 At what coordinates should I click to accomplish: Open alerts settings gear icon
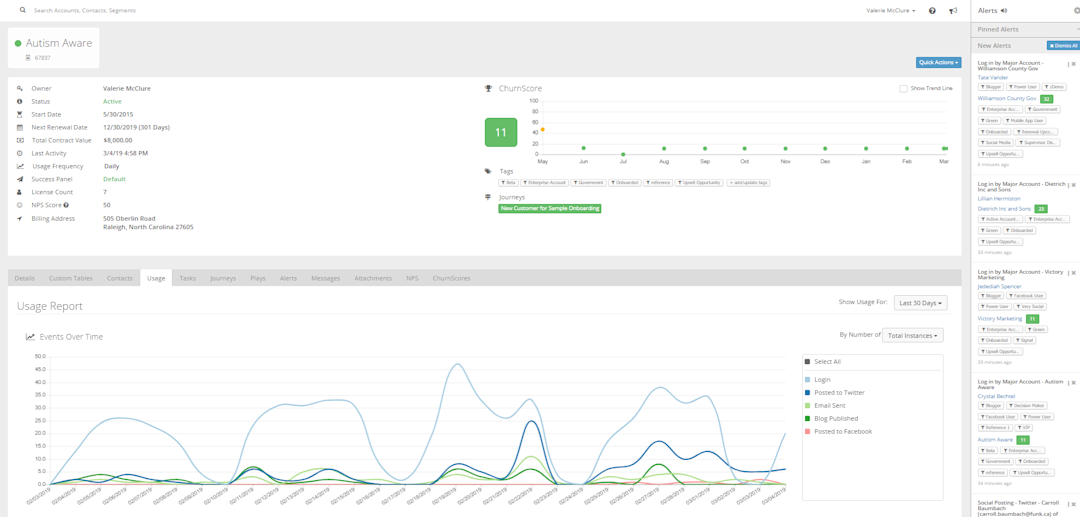[1077, 11]
